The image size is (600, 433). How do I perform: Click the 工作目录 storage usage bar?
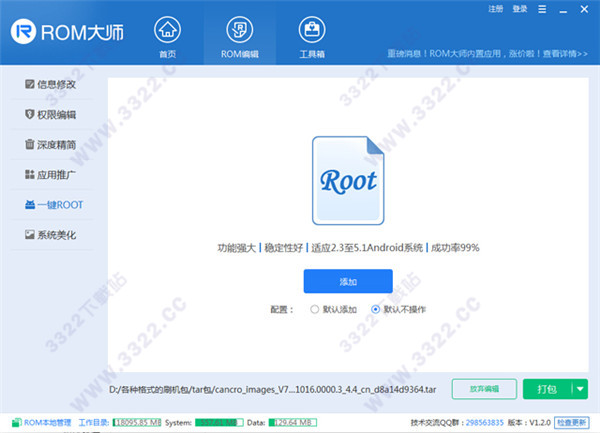pos(137,423)
